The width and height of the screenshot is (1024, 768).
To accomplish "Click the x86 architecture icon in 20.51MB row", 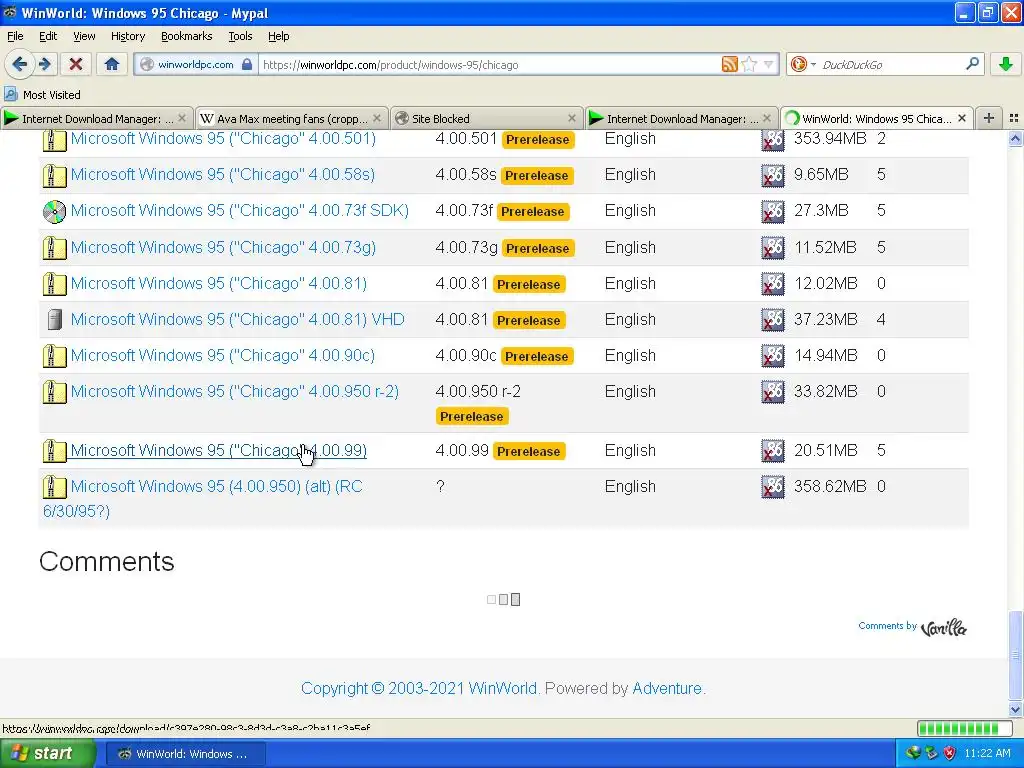I will [773, 451].
